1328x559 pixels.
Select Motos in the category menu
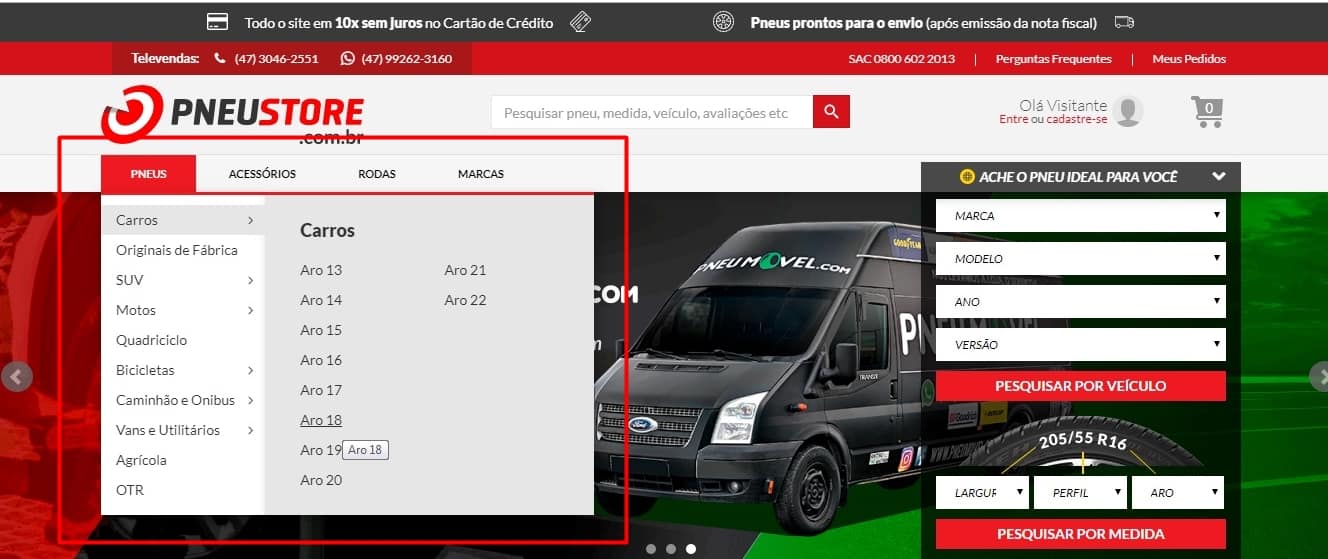[136, 310]
